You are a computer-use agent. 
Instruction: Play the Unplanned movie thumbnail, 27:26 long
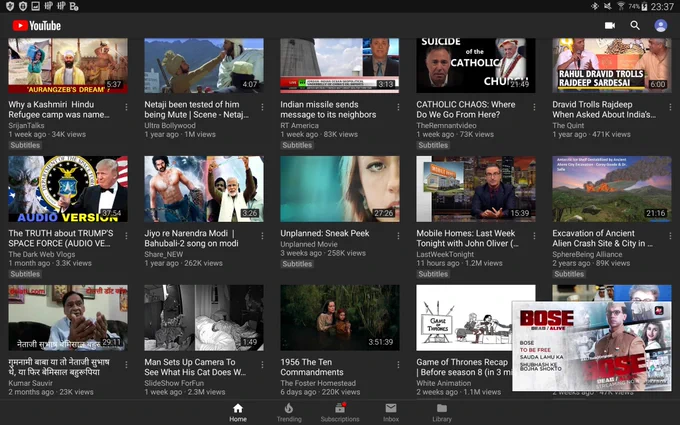pyautogui.click(x=340, y=189)
